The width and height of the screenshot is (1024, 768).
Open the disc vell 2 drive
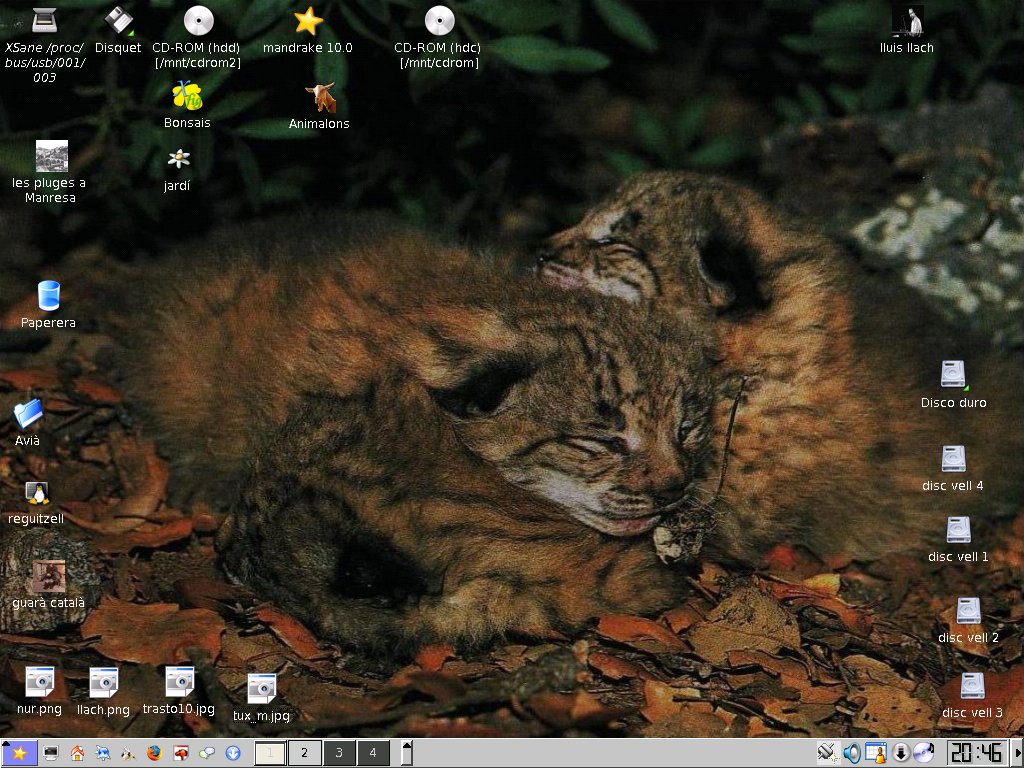pos(968,611)
